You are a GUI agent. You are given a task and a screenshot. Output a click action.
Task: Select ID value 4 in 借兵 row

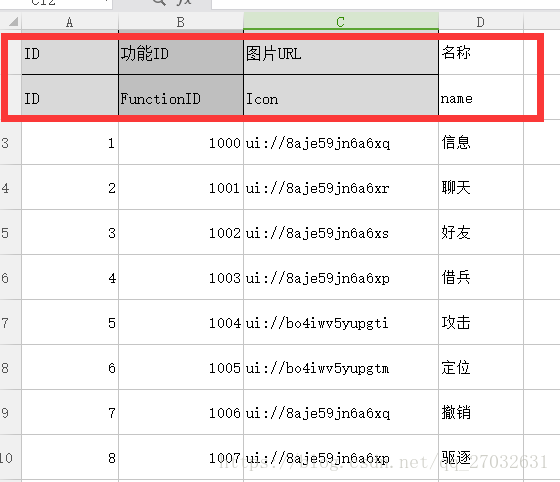click(x=70, y=277)
